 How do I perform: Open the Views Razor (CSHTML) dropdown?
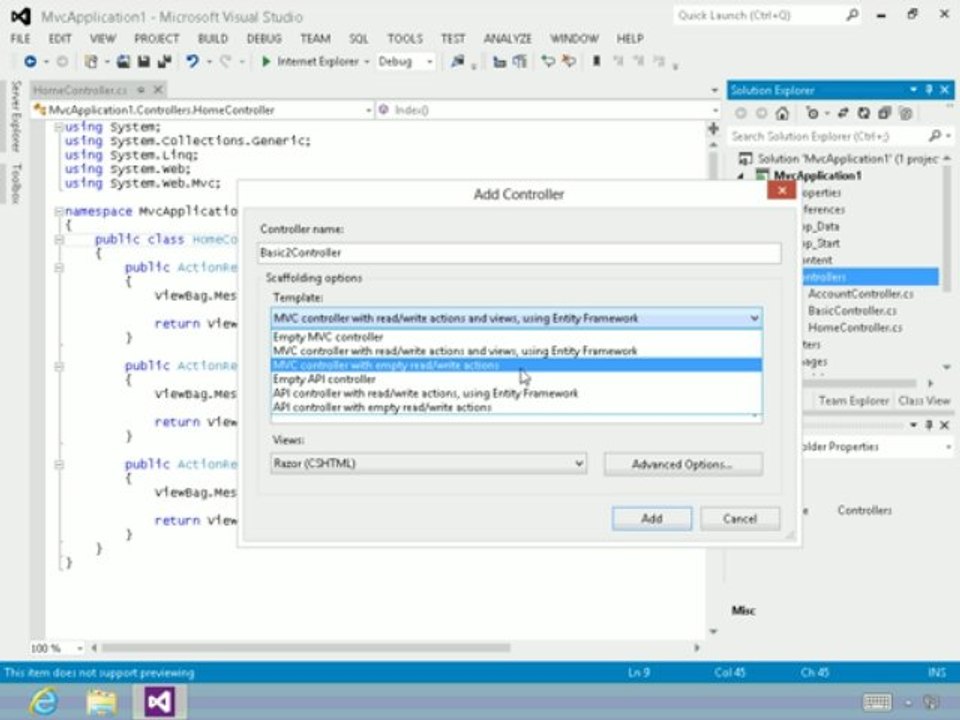pos(579,463)
